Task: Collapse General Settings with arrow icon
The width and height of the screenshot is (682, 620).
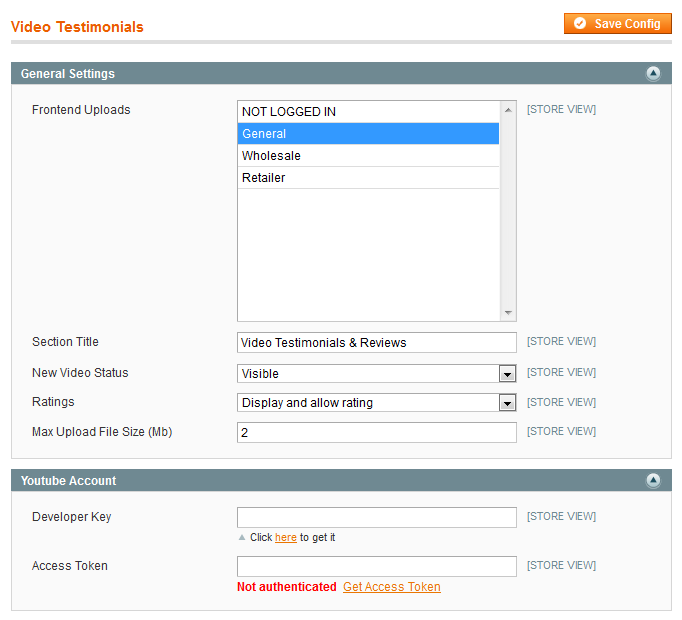Action: [x=652, y=73]
